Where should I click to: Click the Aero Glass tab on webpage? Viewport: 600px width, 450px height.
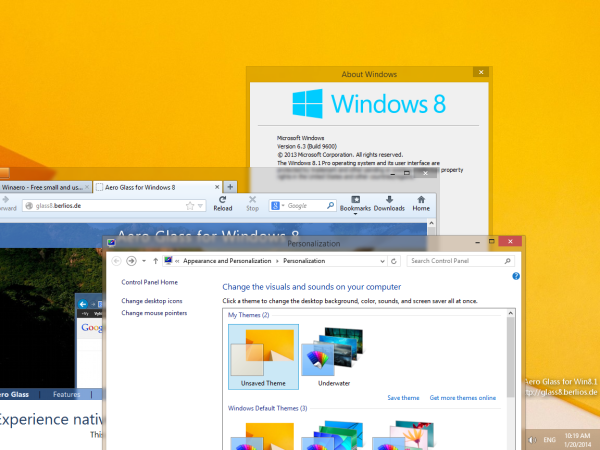click(15, 395)
